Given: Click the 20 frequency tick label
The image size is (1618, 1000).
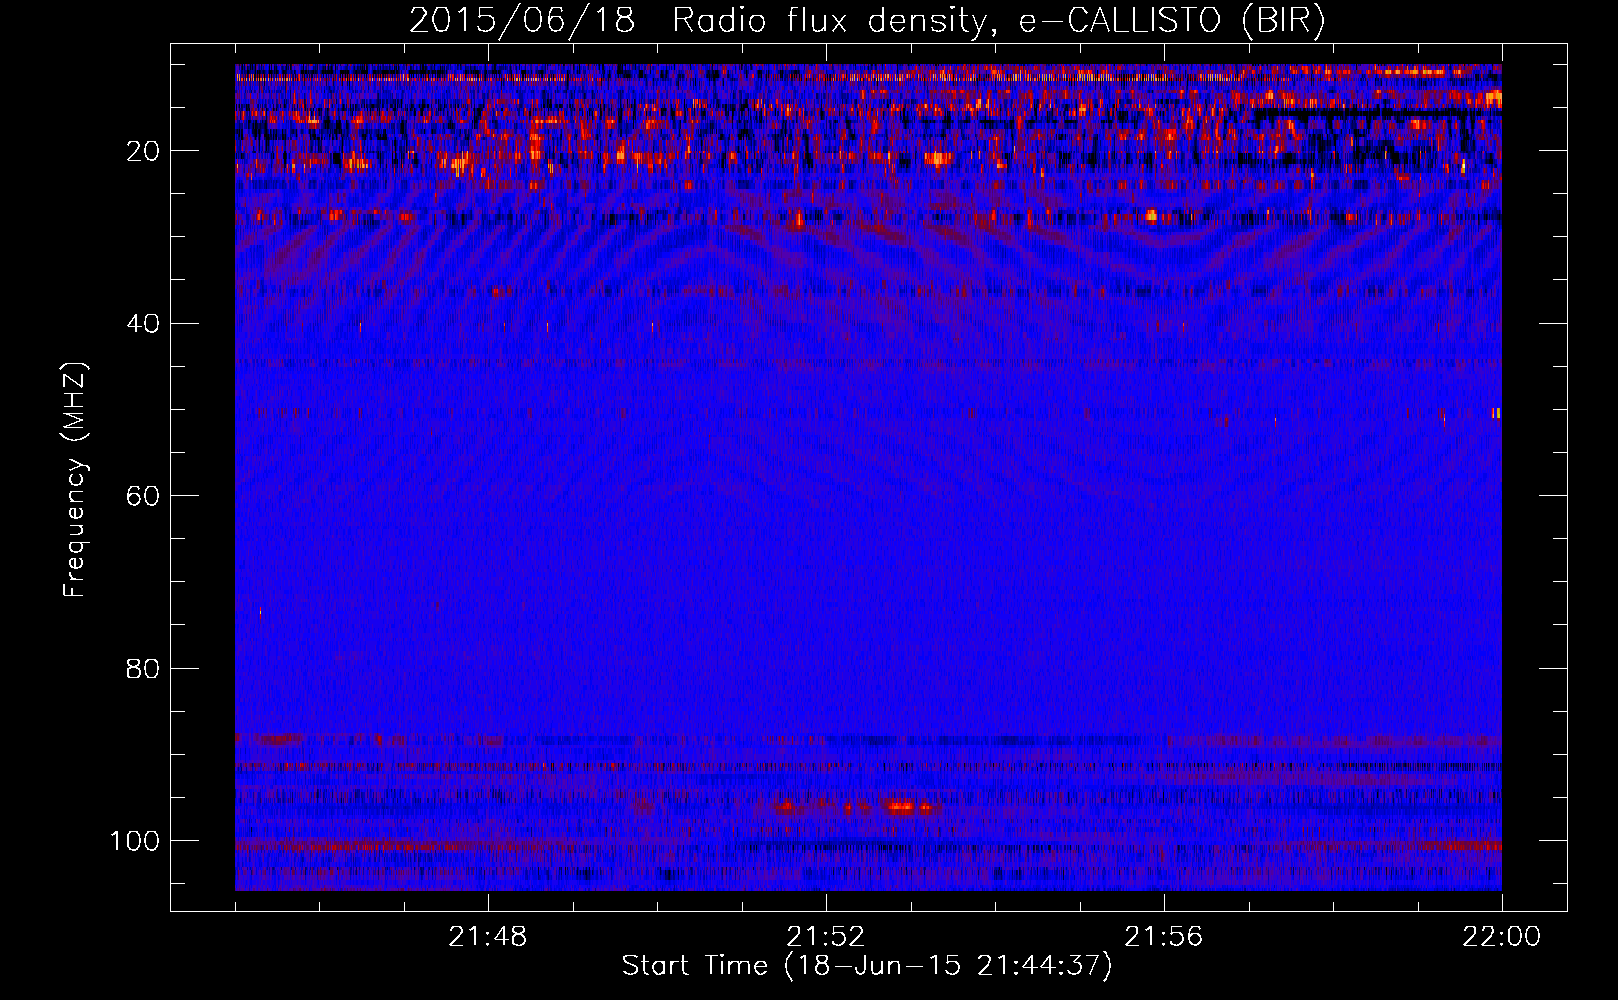Looking at the screenshot, I should pyautogui.click(x=143, y=151).
